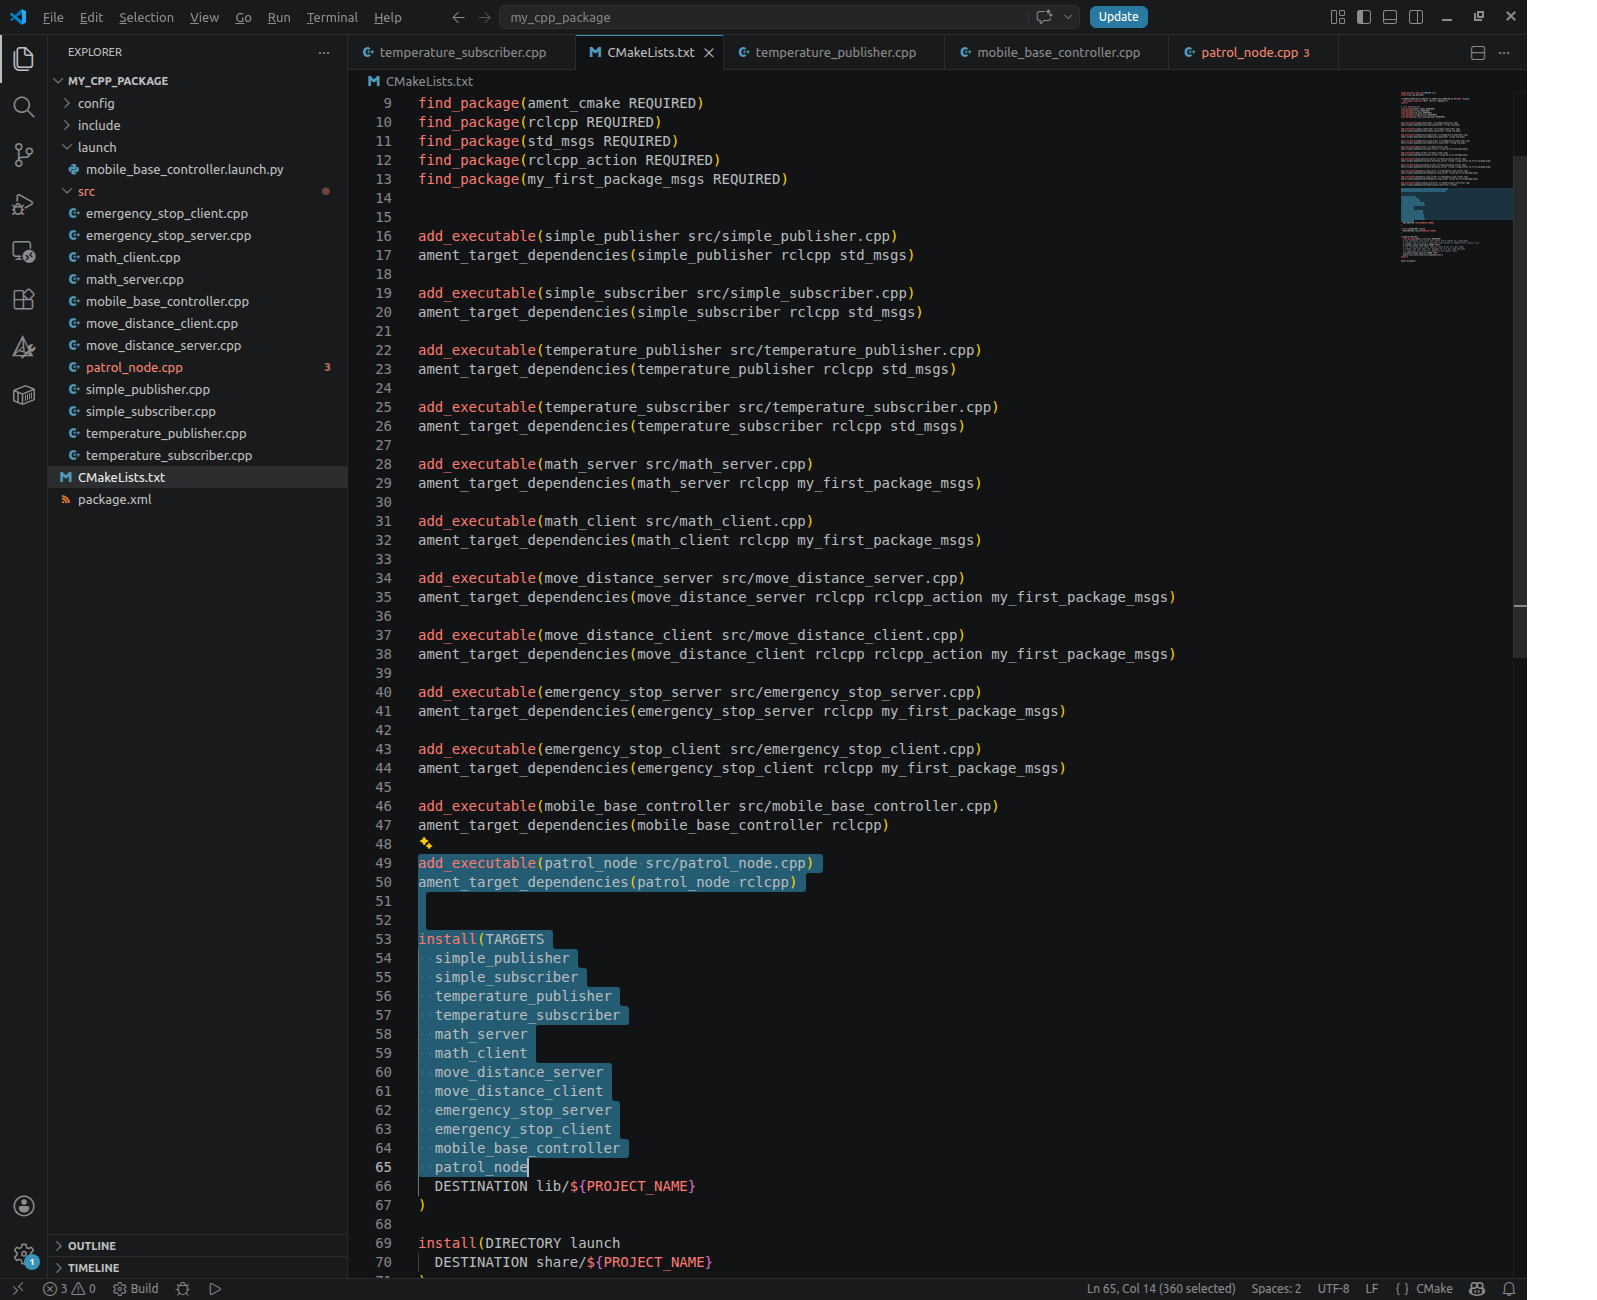
Task: Click the code action sparkle on line 48
Action: point(426,843)
